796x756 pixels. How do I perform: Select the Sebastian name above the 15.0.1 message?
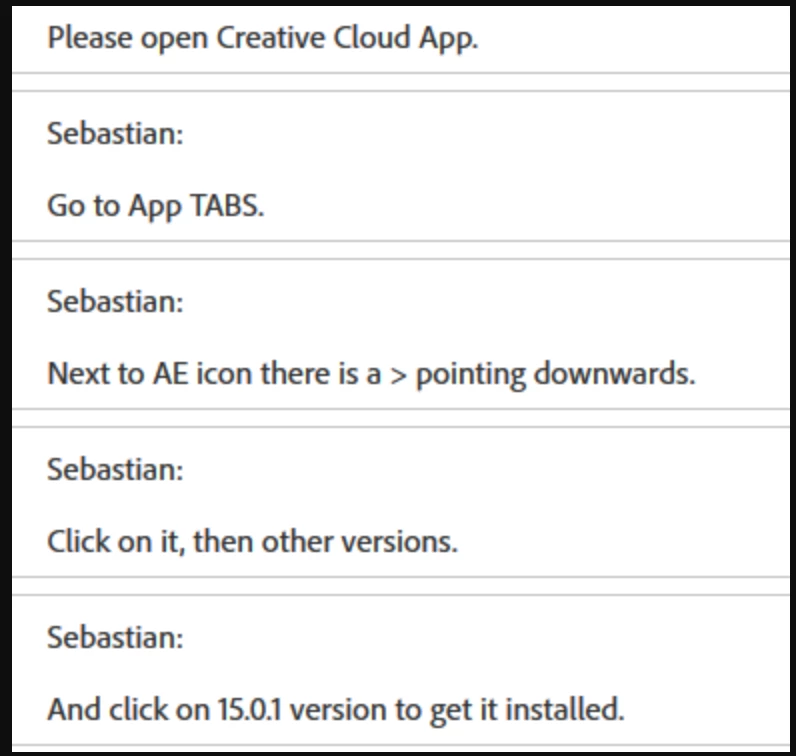(115, 638)
